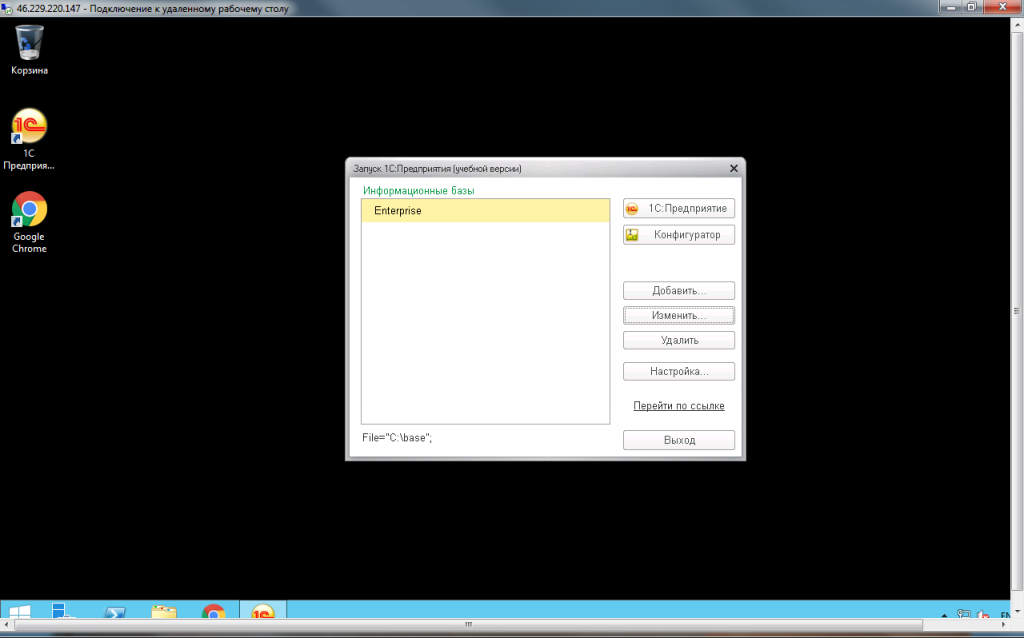Viewport: 1024px width, 638px height.
Task: Click the vertical scrollbar of remote session
Action: pyautogui.click(x=1017, y=311)
